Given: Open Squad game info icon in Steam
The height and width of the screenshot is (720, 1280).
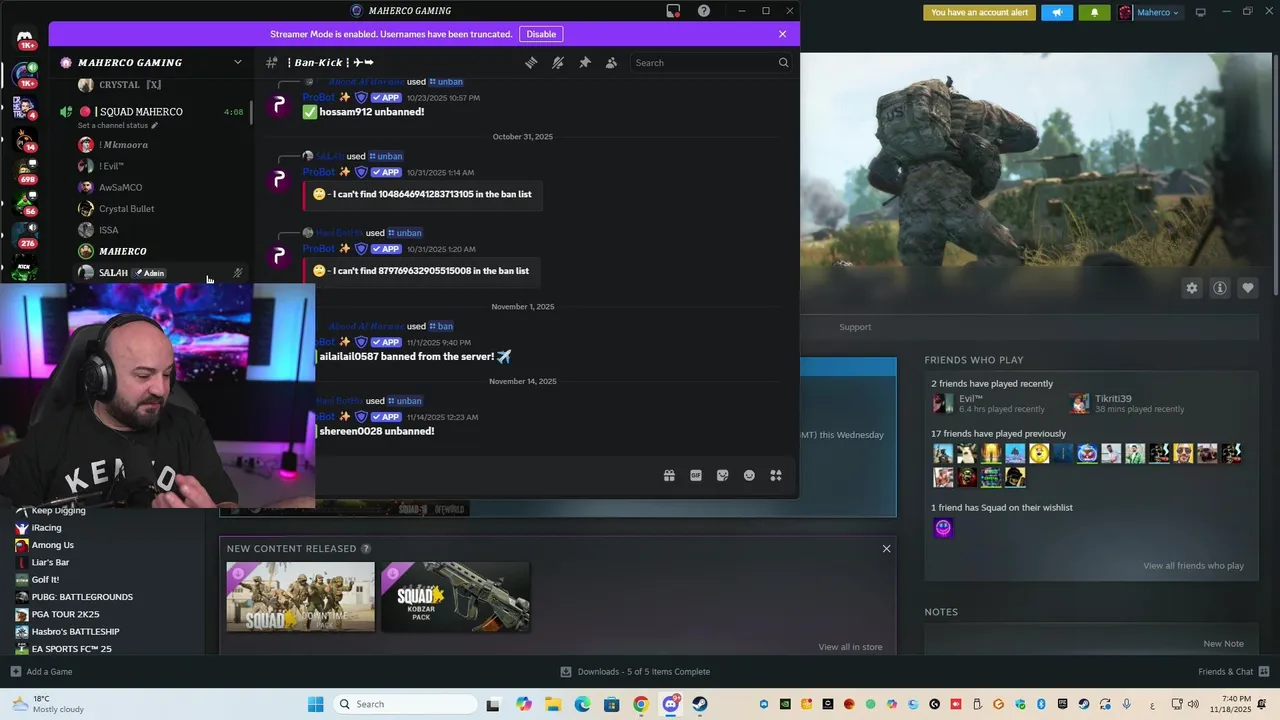Looking at the screenshot, I should coord(1220,288).
